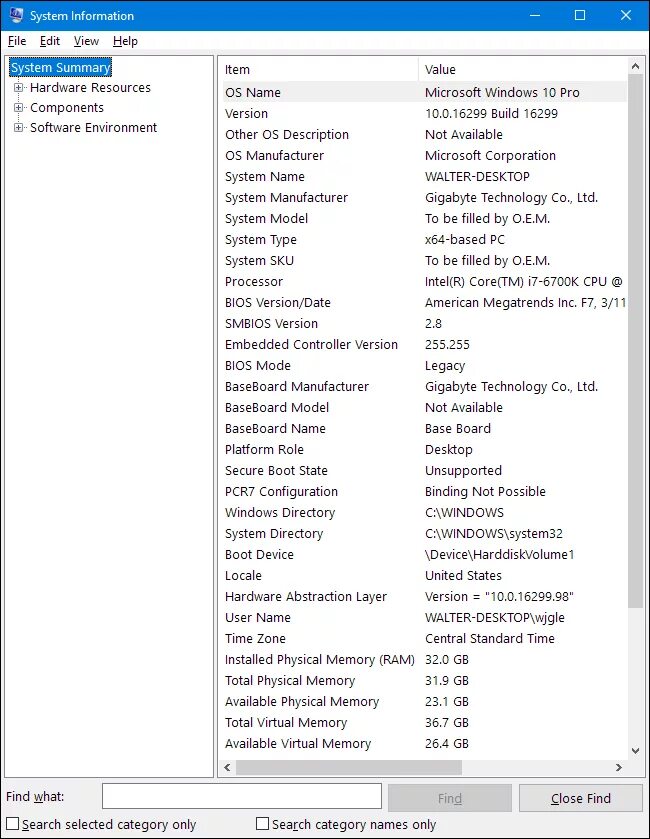The image size is (650, 839).
Task: Select the System Model row
Action: click(424, 218)
